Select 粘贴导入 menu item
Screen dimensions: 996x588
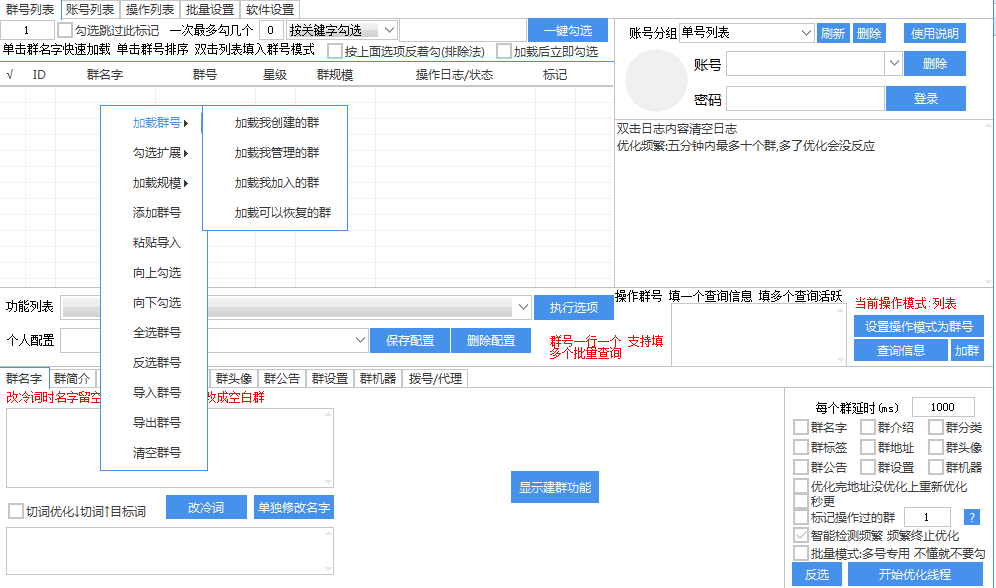pos(156,242)
